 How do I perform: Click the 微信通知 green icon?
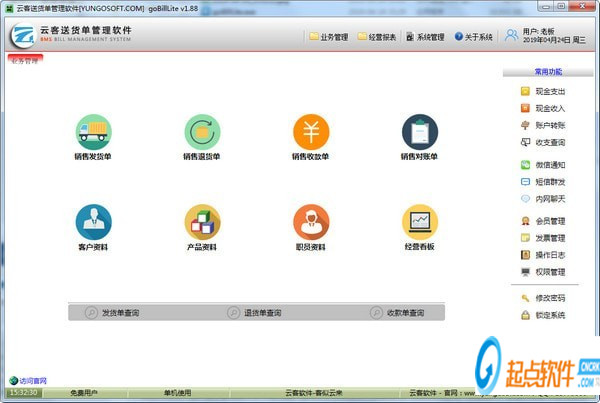pos(525,165)
